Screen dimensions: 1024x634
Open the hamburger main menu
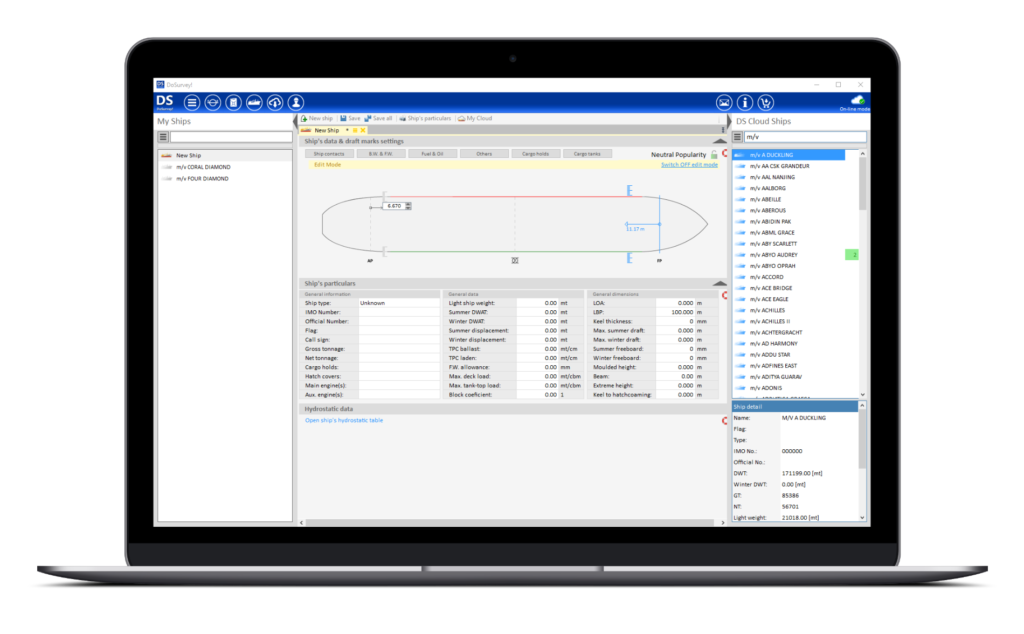pos(192,102)
